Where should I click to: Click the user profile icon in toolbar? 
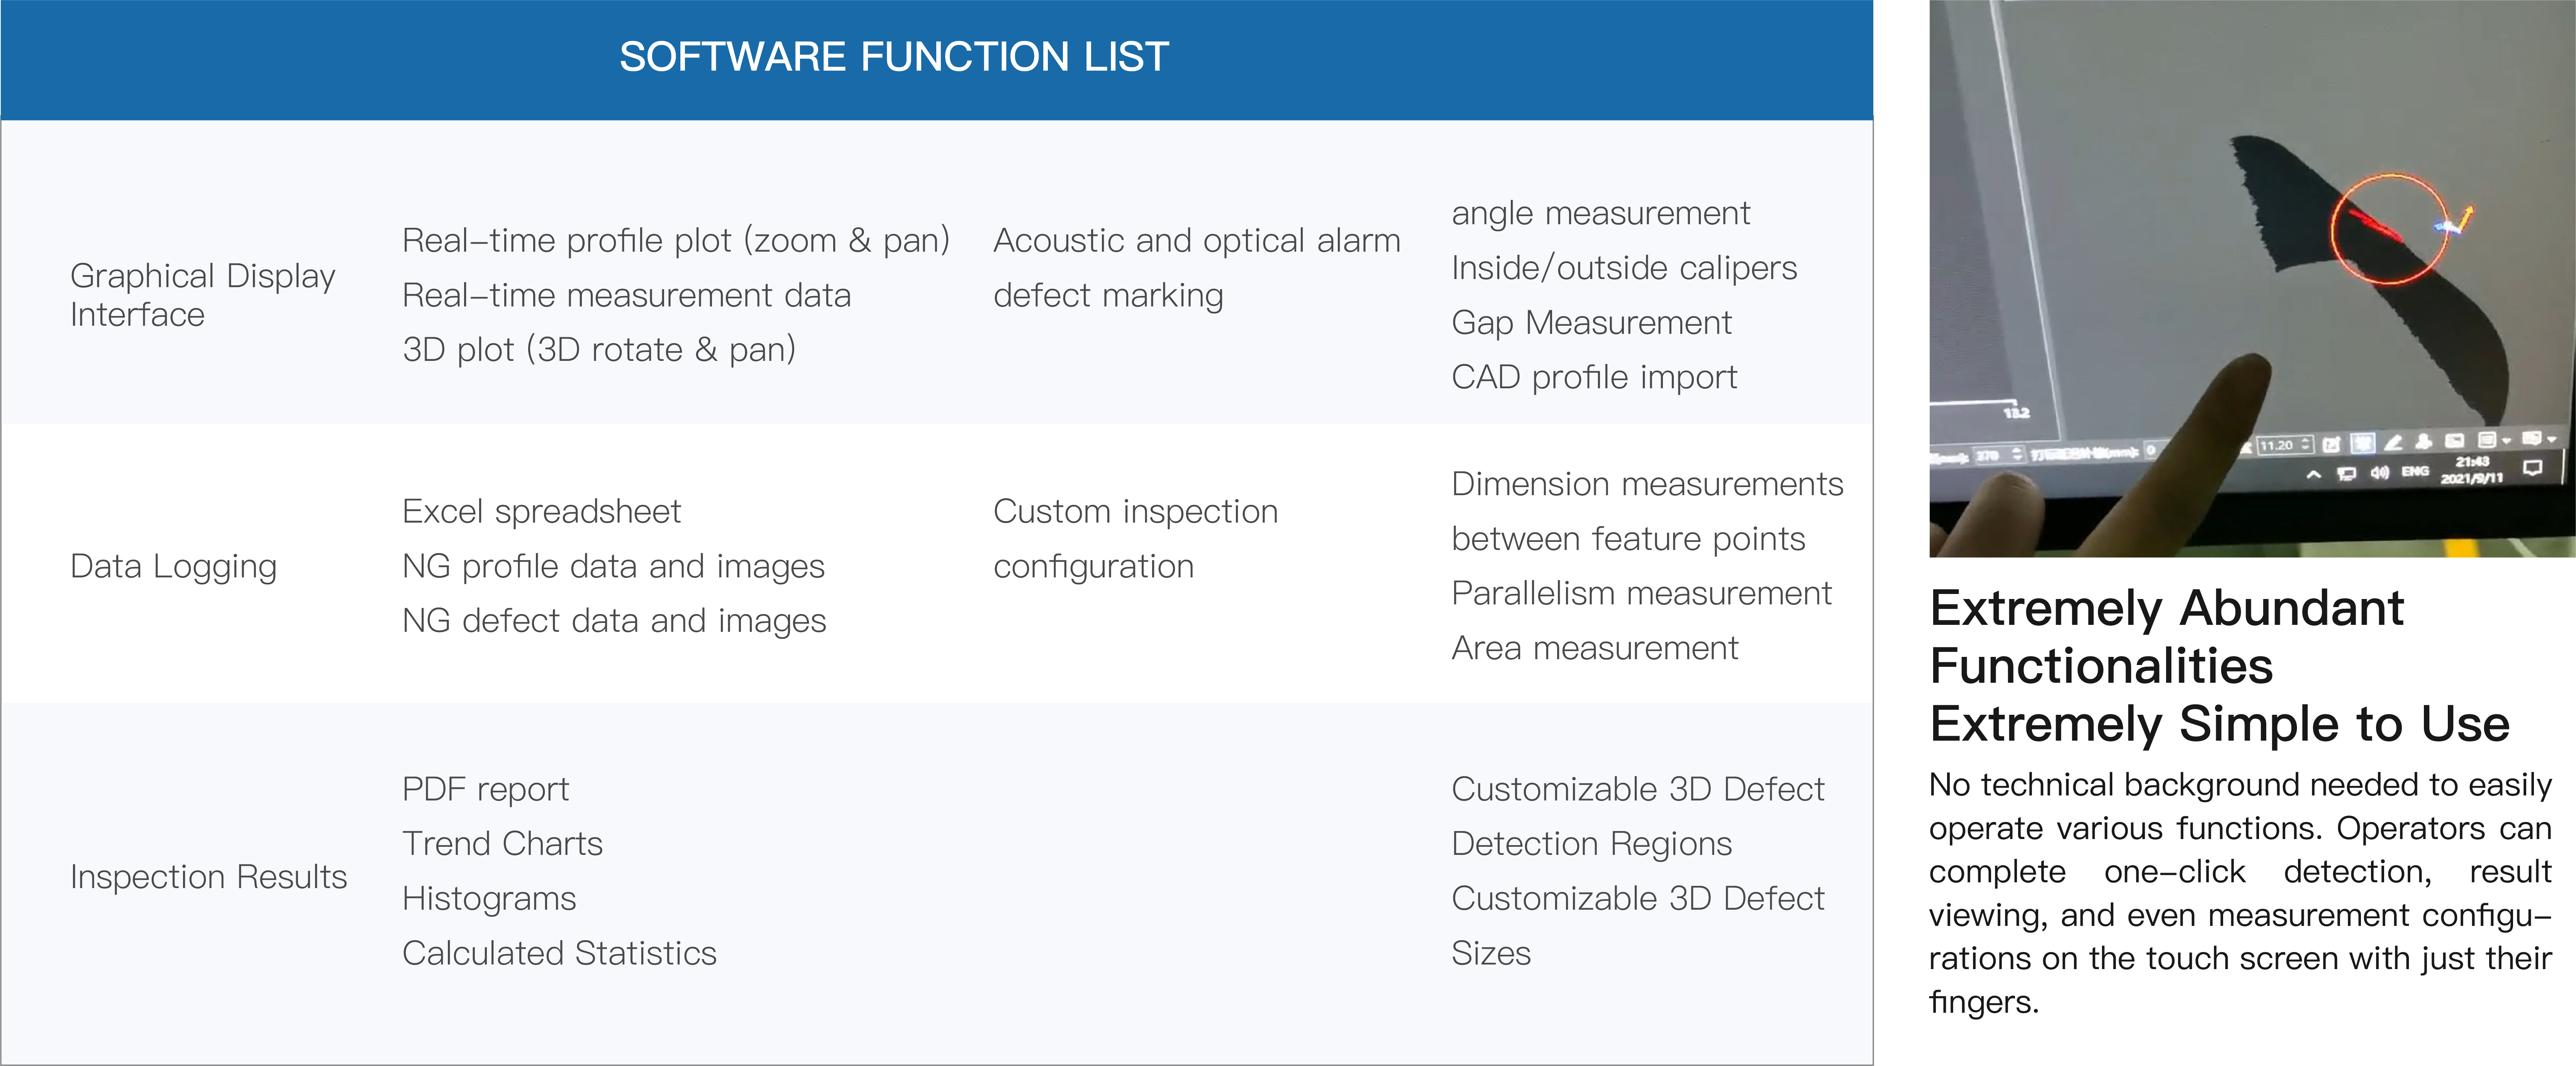click(x=2424, y=441)
